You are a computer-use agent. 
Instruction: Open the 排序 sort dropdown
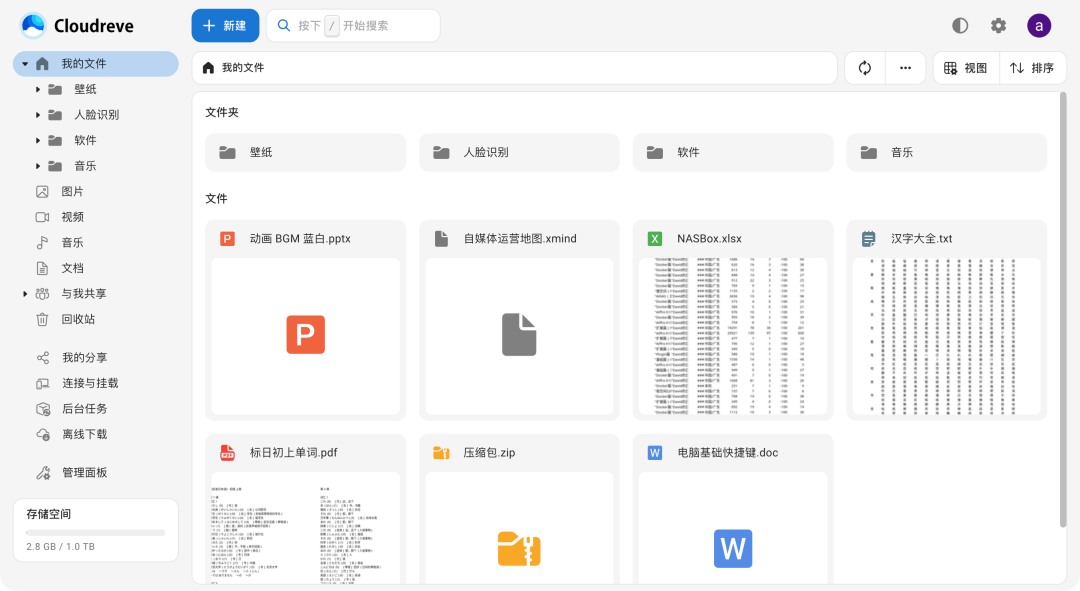pyautogui.click(x=1032, y=68)
